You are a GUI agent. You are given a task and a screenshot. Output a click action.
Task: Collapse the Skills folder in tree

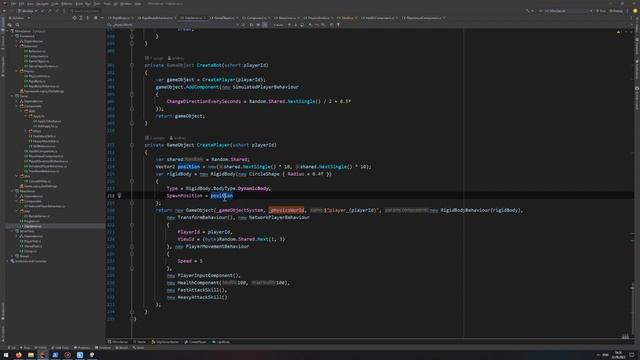click(22, 111)
